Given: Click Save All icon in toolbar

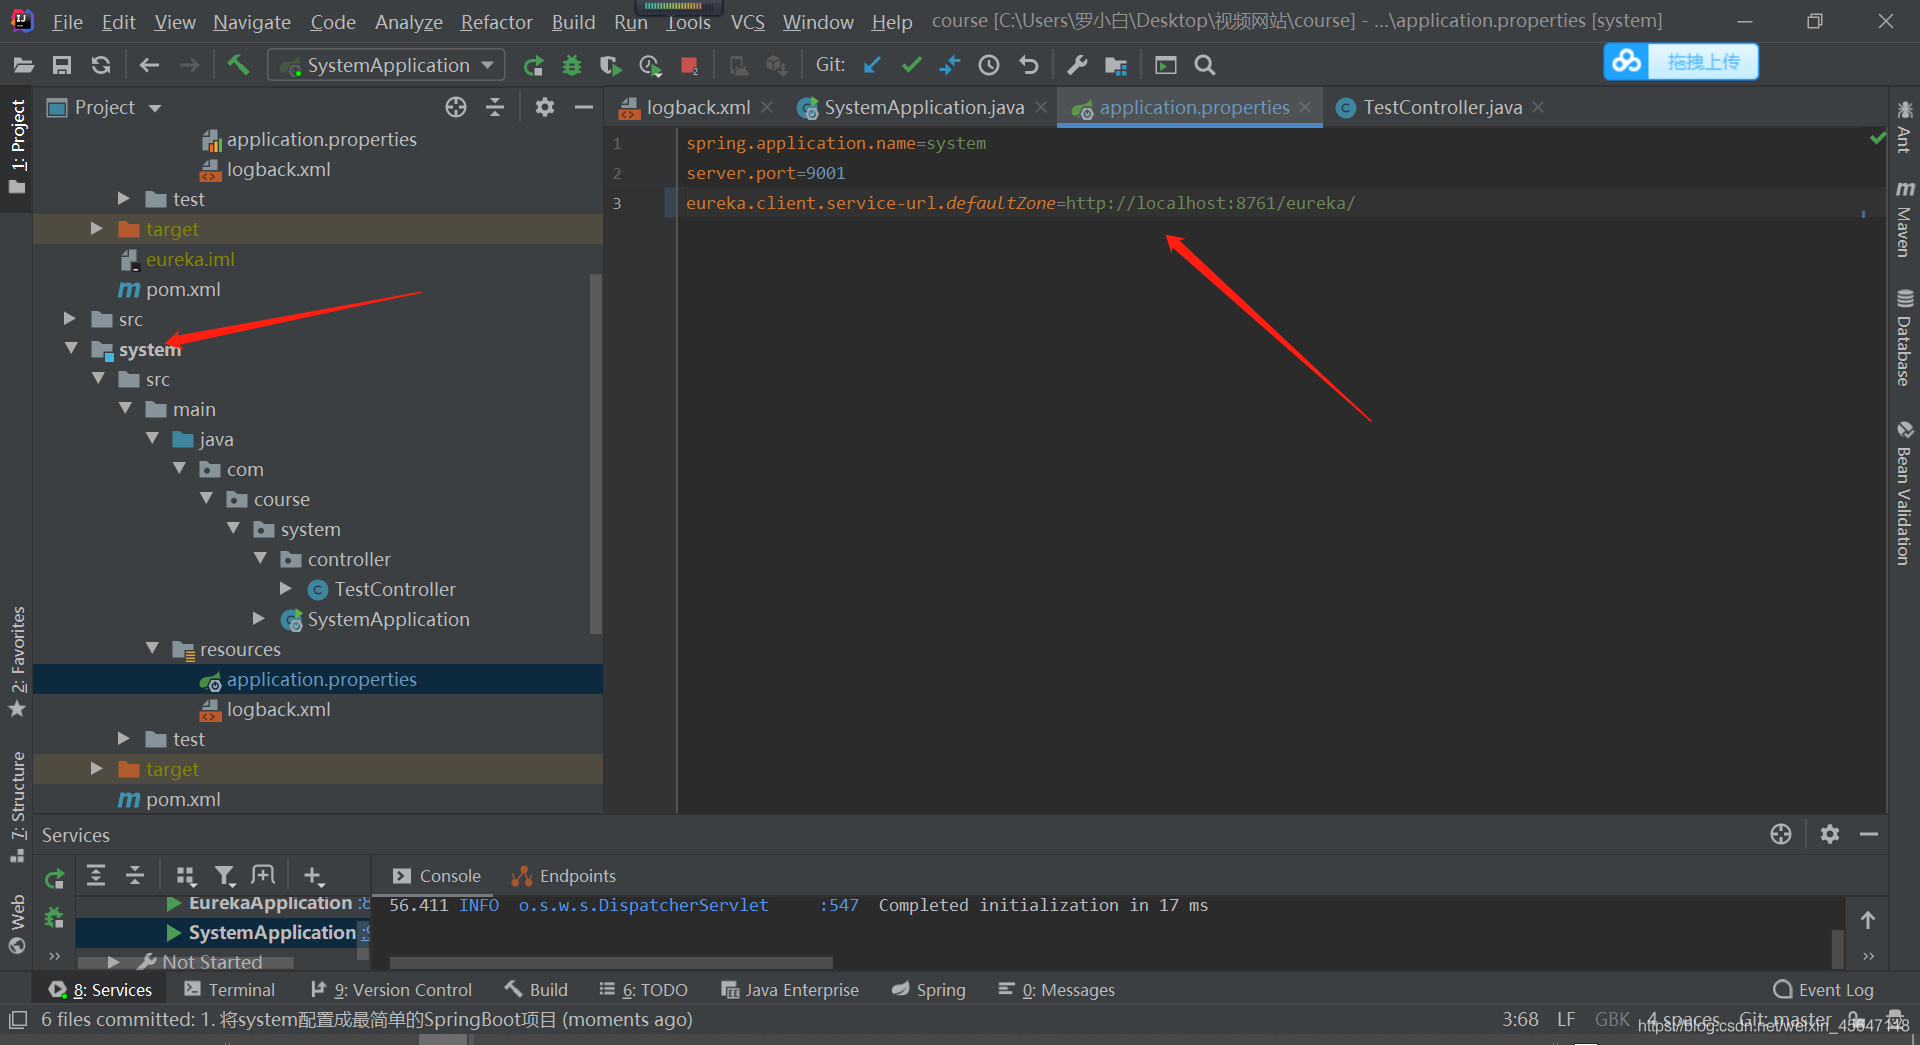Looking at the screenshot, I should (x=62, y=66).
